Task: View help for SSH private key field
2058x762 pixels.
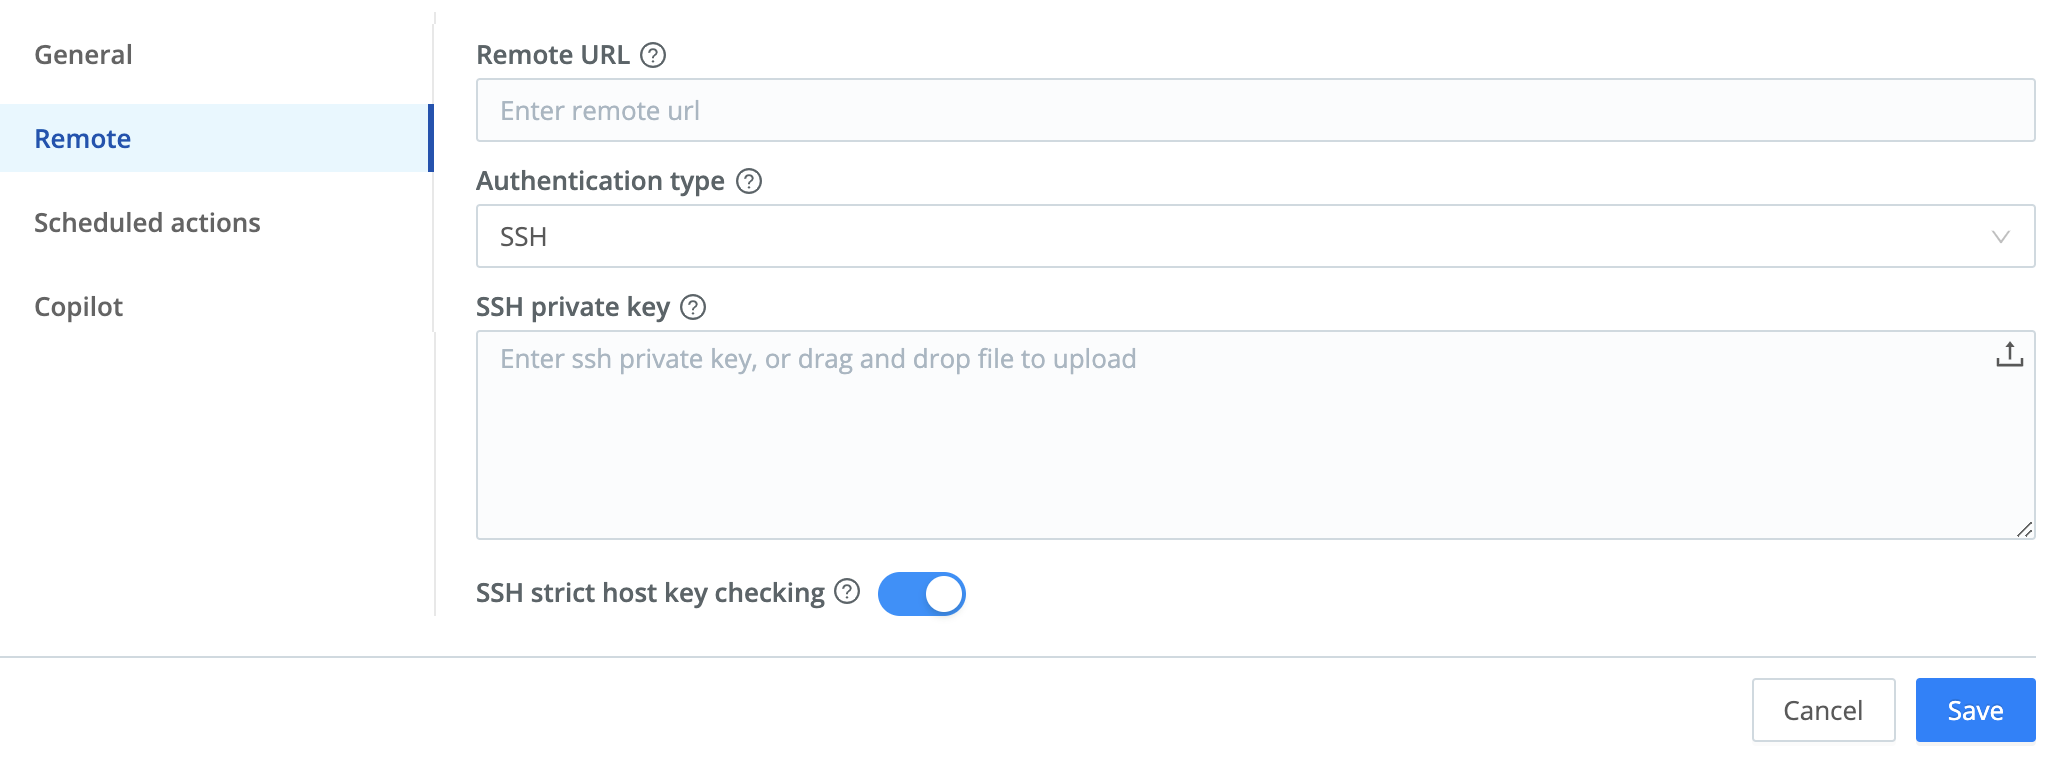Action: coord(694,308)
